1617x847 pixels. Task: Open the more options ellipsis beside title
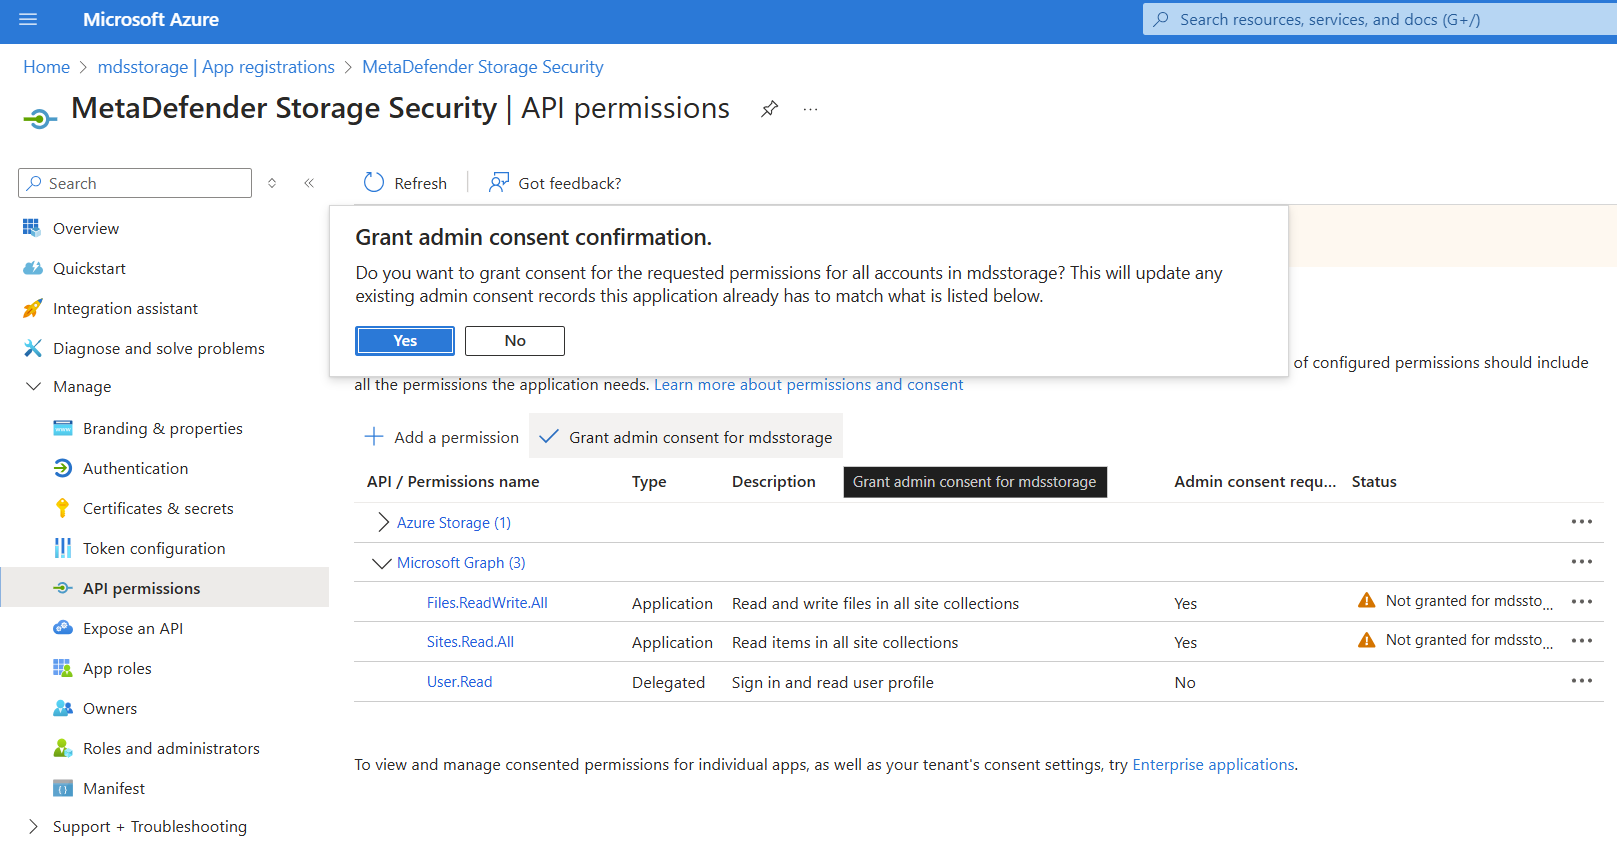810,109
